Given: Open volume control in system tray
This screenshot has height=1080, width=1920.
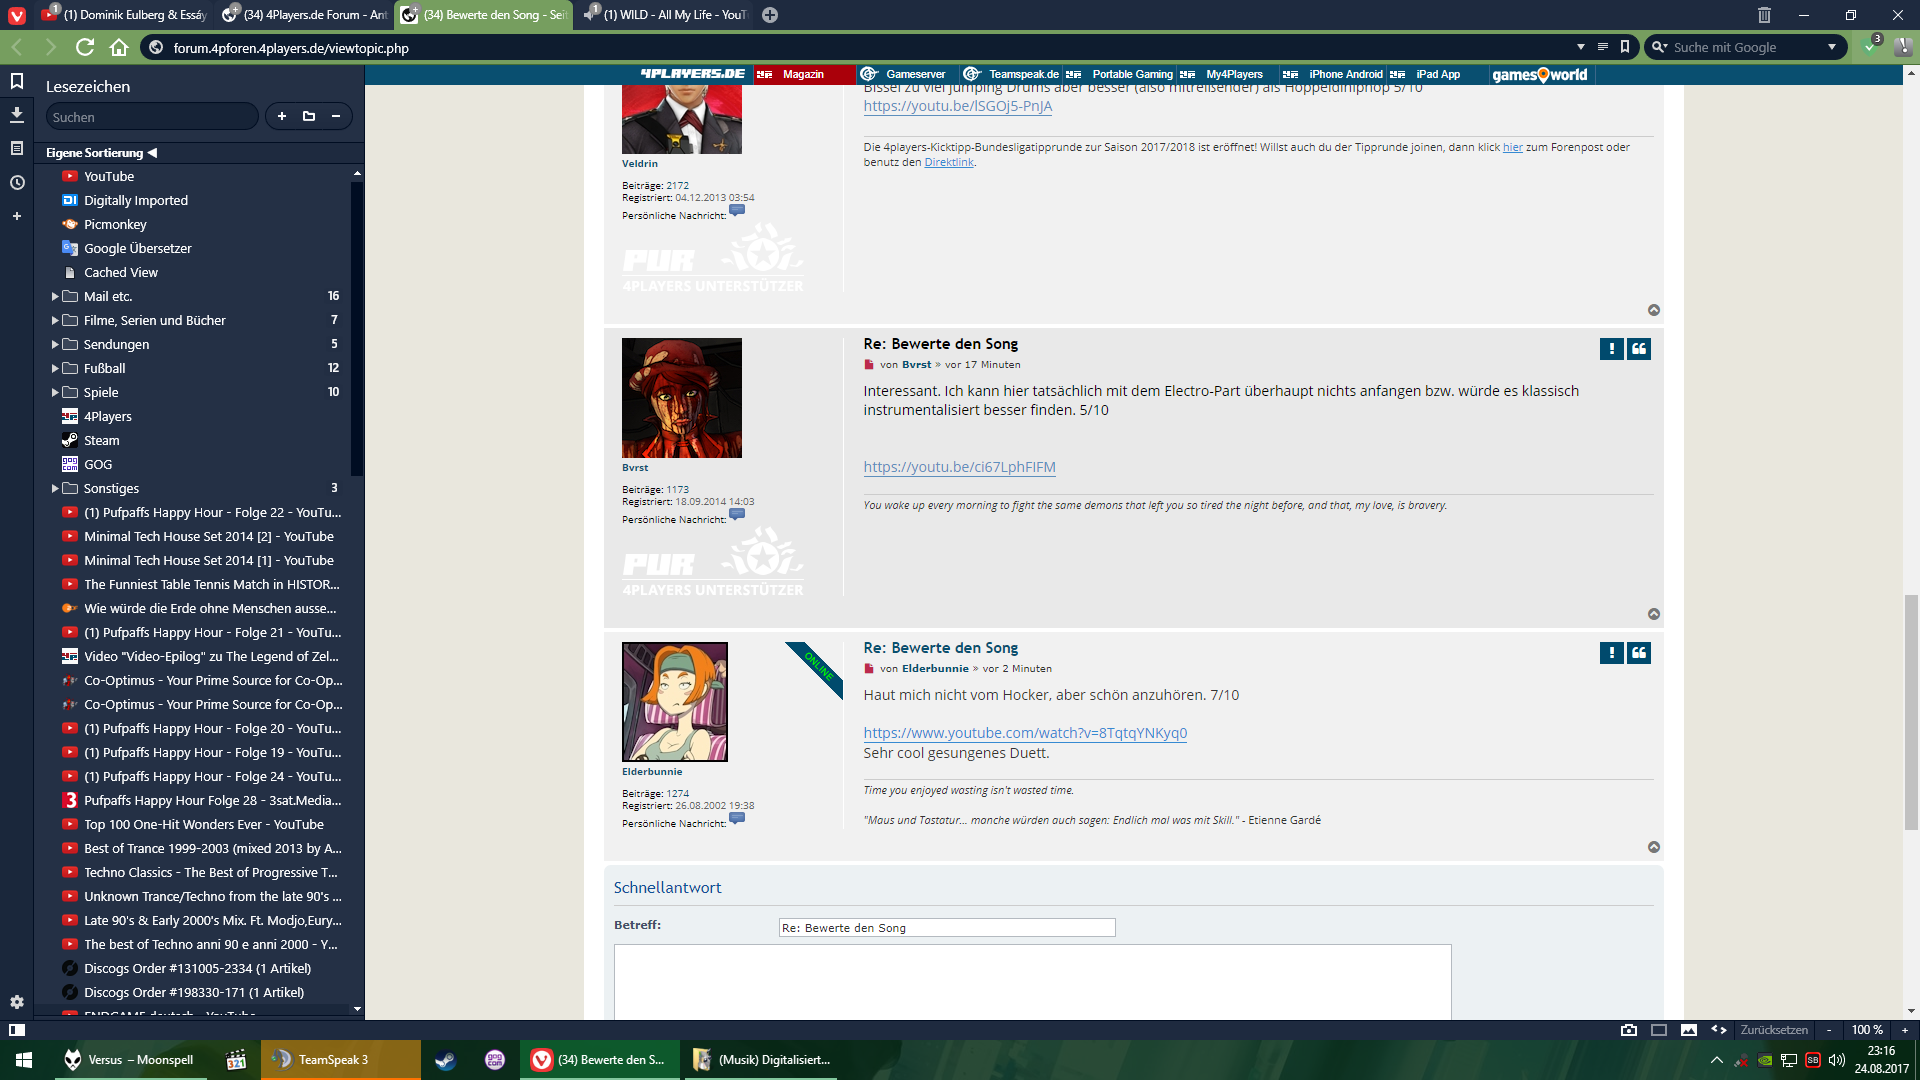Looking at the screenshot, I should [1836, 1060].
